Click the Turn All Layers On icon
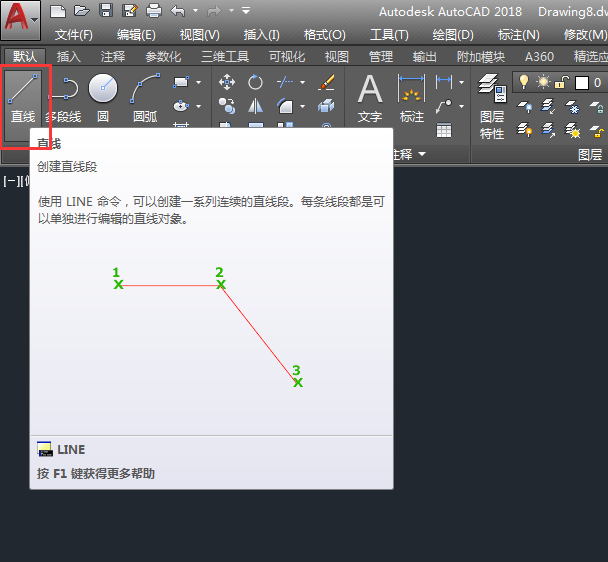This screenshot has width=608, height=562. click(525, 130)
